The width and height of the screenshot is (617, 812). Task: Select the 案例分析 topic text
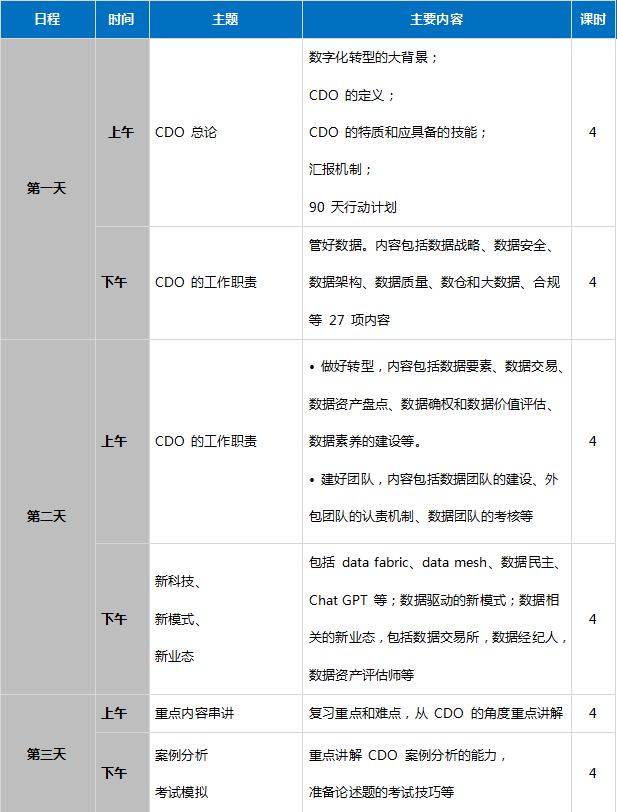point(181,755)
